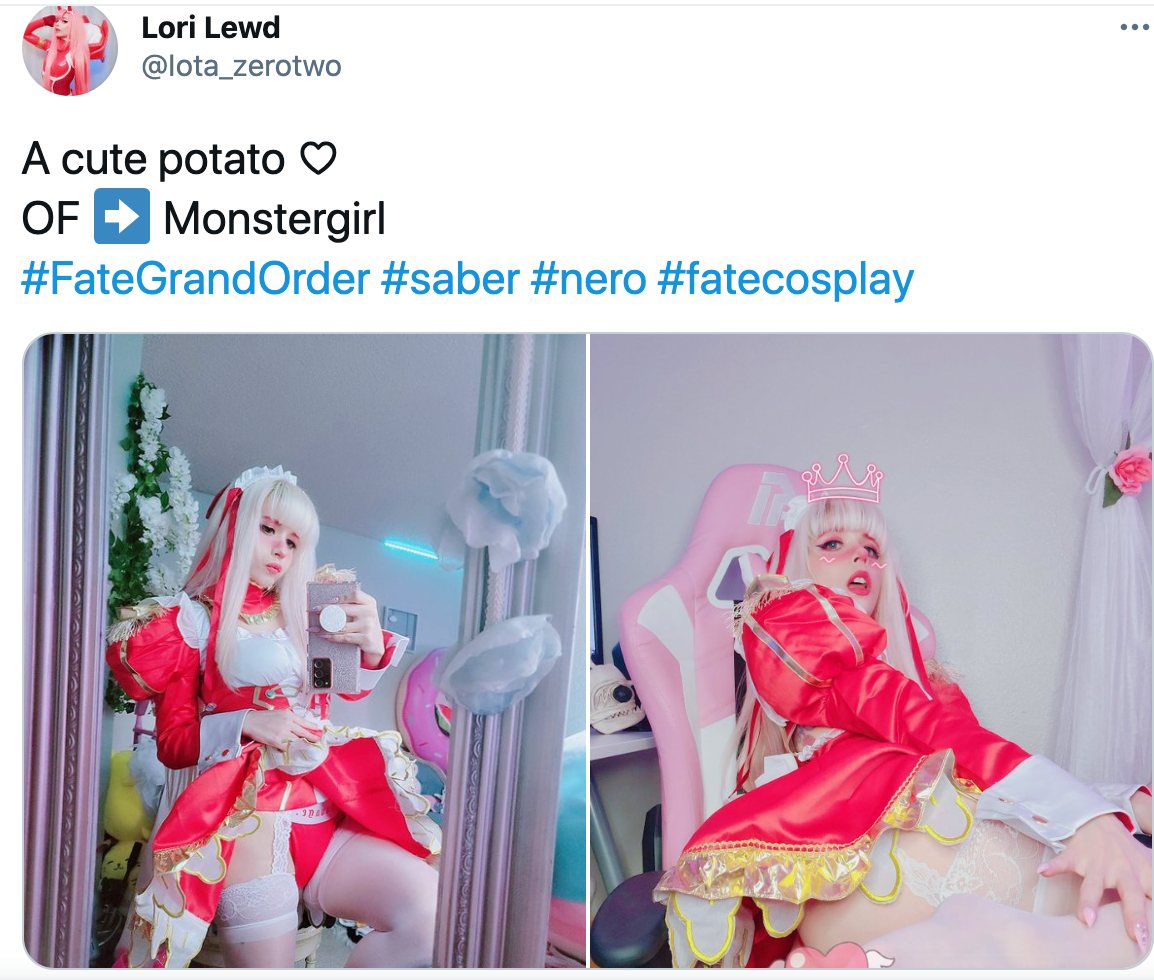
Task: Enlarge the left mirror selfie photo
Action: (x=305, y=650)
